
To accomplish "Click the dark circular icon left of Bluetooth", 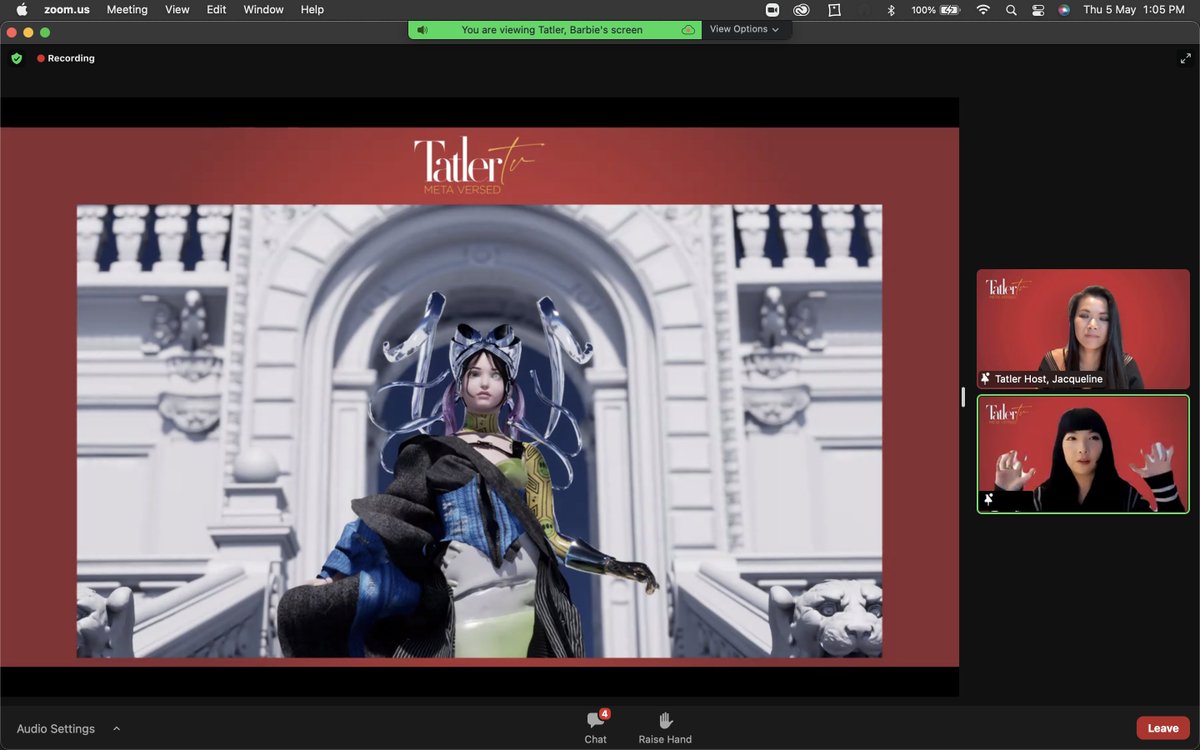I will click(864, 9).
